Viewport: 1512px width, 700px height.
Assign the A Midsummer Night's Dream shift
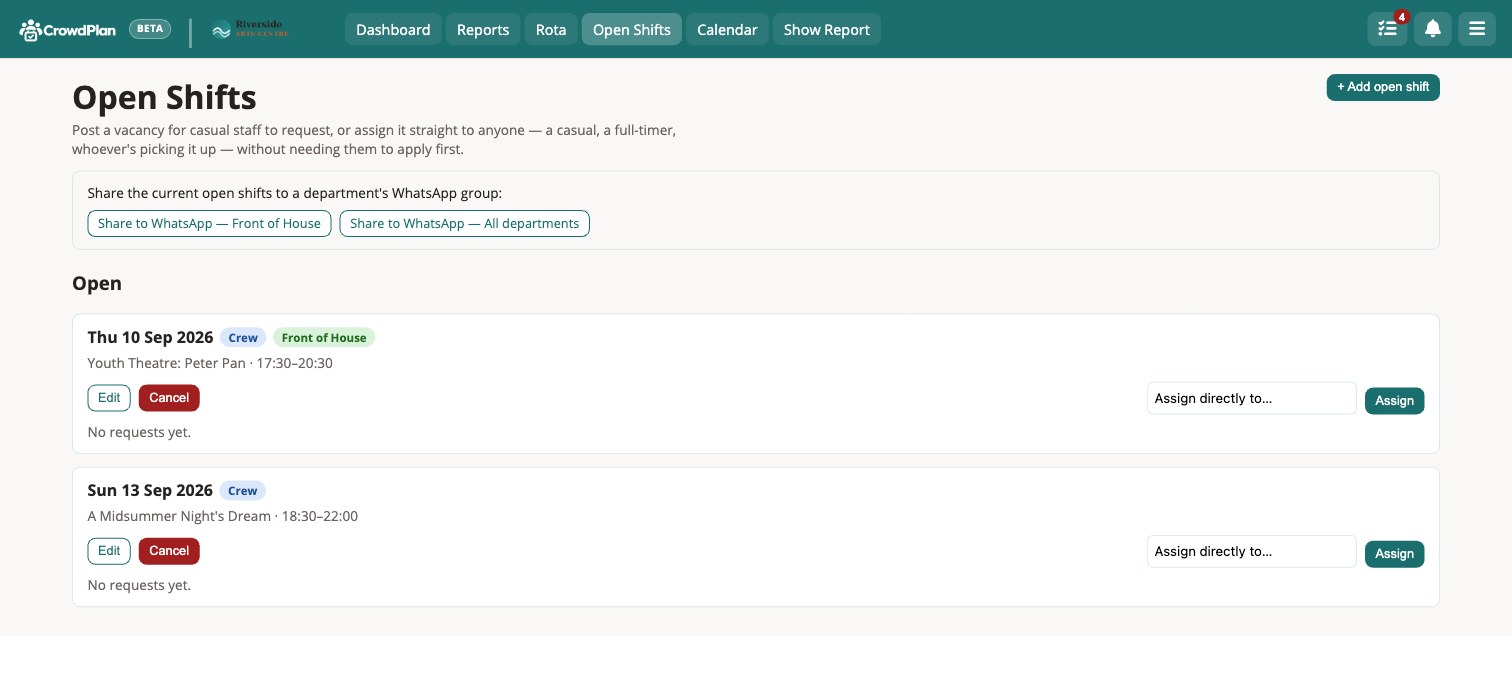click(1394, 554)
